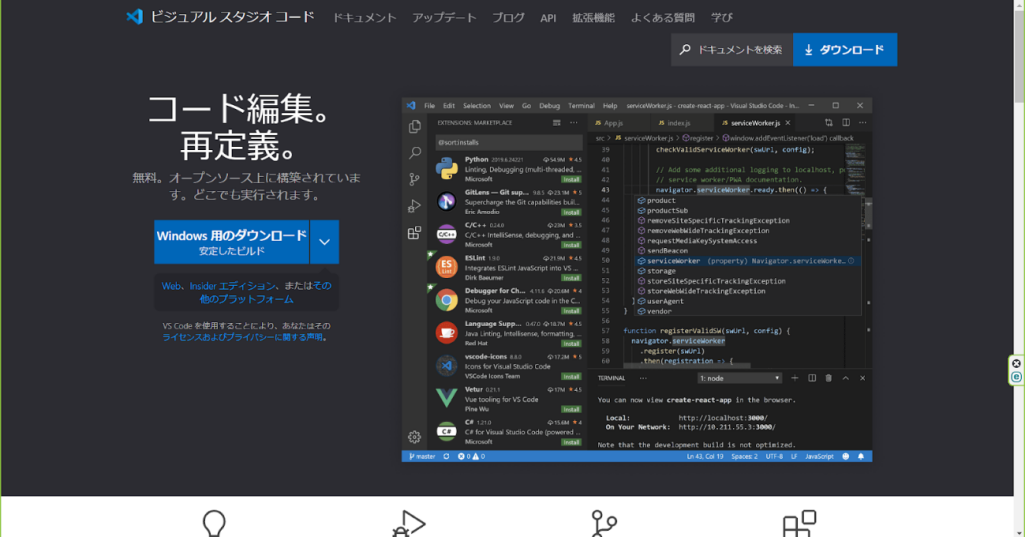This screenshot has width=1025, height=537.
Task: Open the 拡張機能 nav link
Action: [593, 18]
